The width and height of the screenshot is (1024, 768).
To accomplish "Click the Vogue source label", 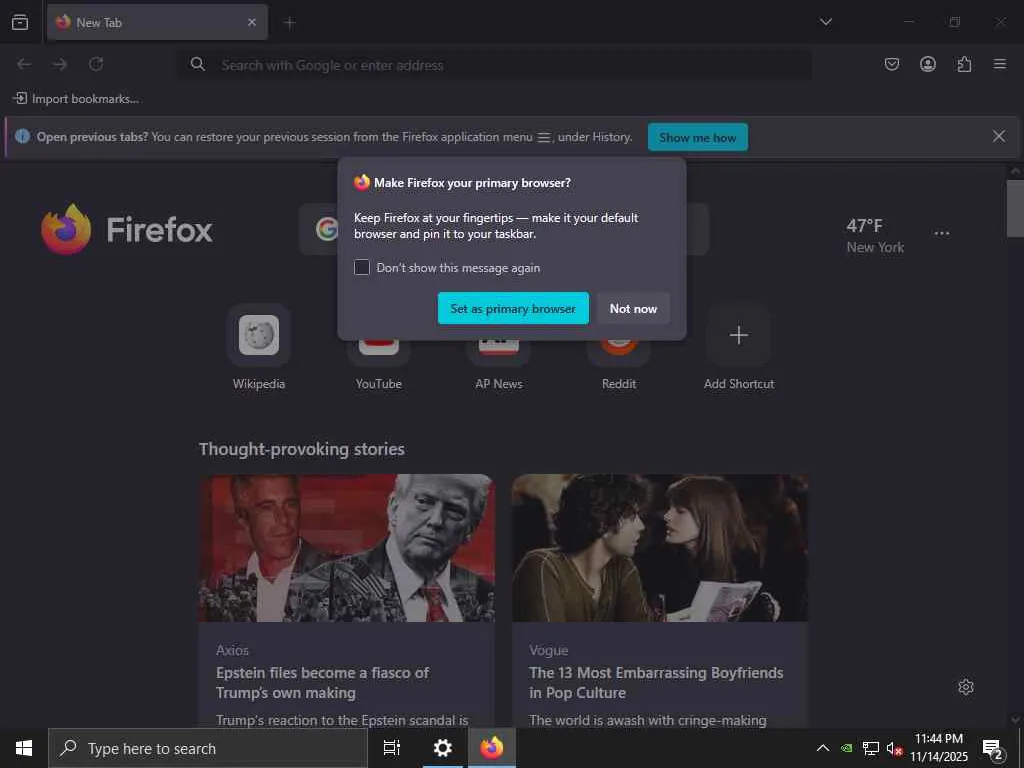I will coord(549,650).
